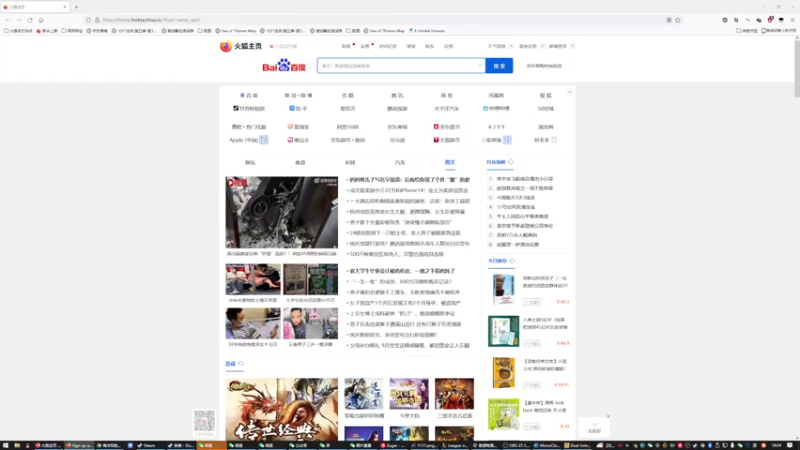The width and height of the screenshot is (800, 450).
Task: Open 爱奇艺 site link
Action: (x=347, y=109)
